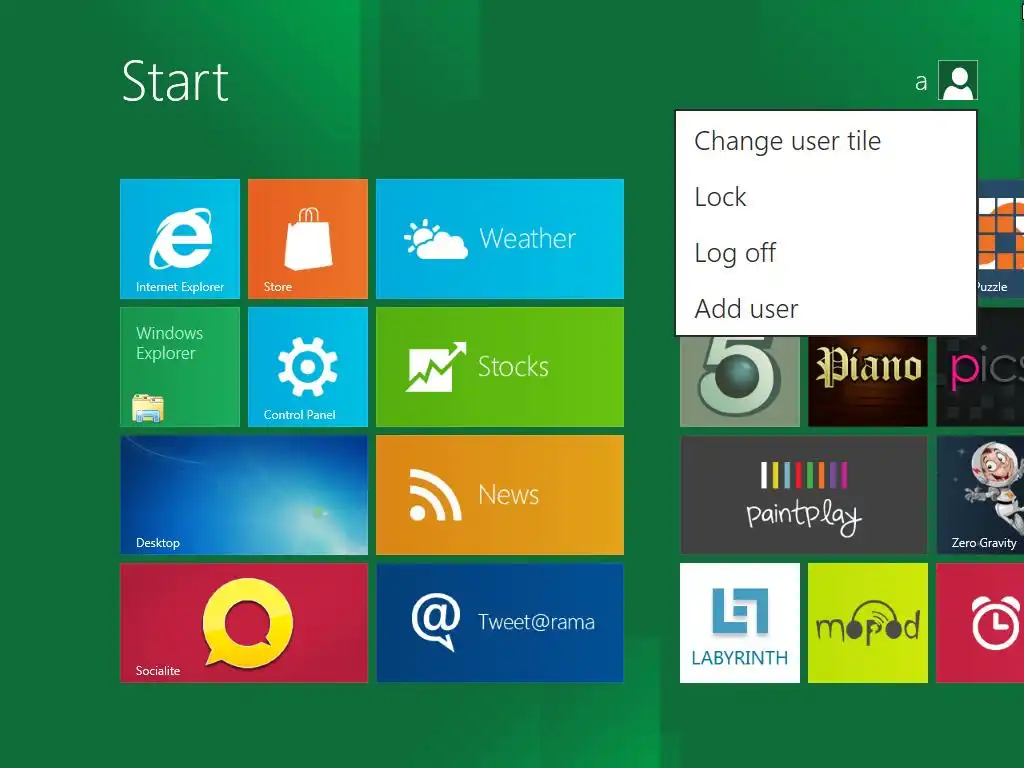This screenshot has width=1024, height=768.
Task: Open the Internet Explorer tile
Action: coord(180,238)
